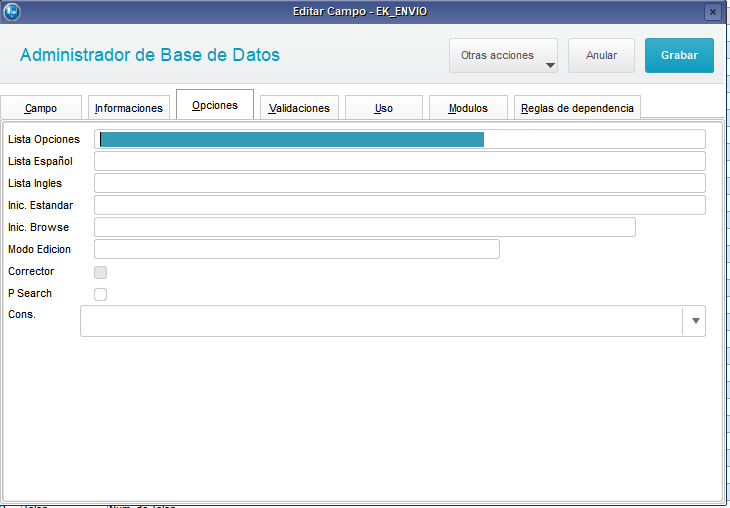Switch to the Modulos tab

coord(468,108)
